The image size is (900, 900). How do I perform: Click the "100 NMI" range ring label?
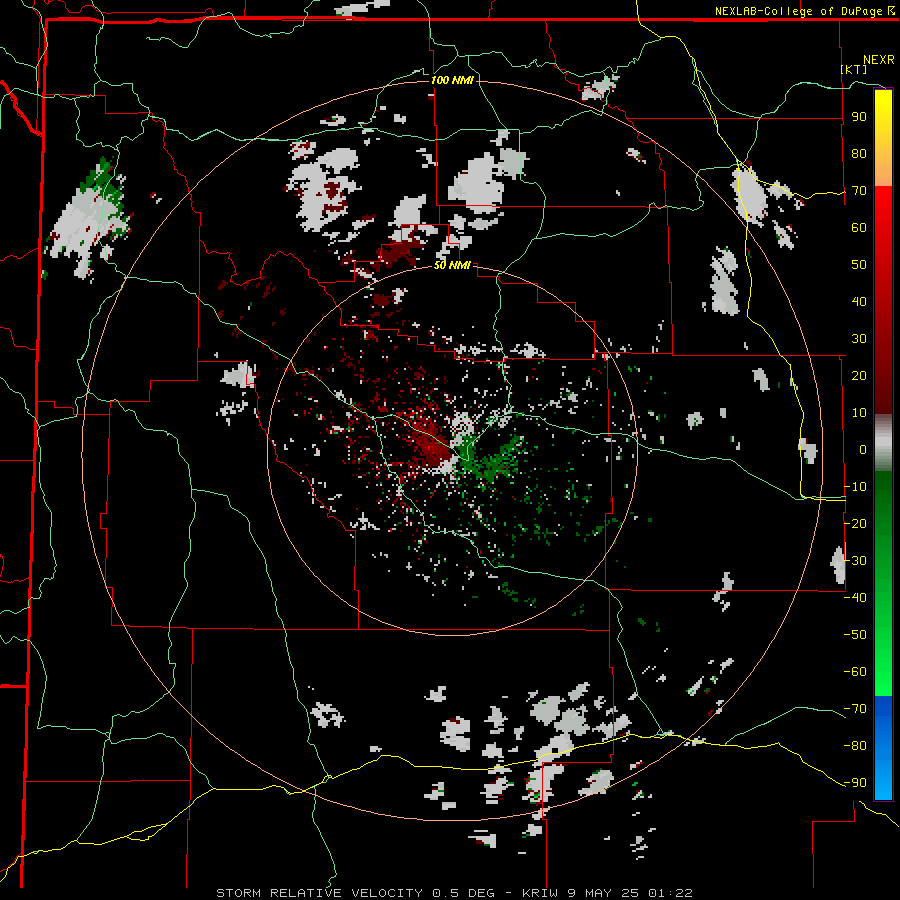point(452,80)
